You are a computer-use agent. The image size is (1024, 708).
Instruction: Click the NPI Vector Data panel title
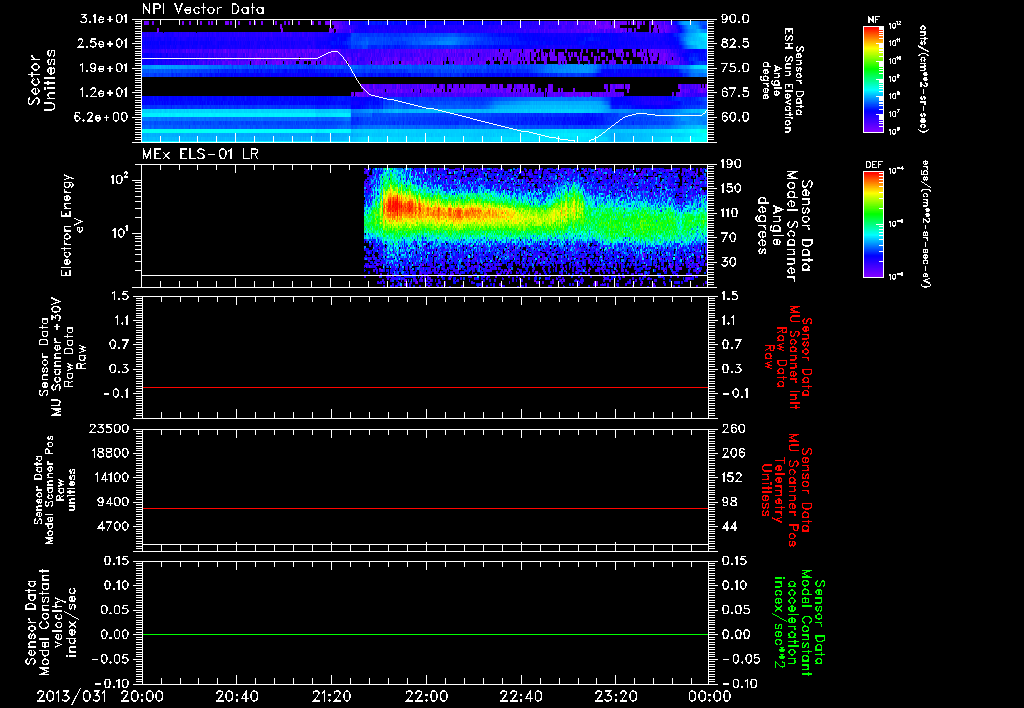pyautogui.click(x=204, y=10)
